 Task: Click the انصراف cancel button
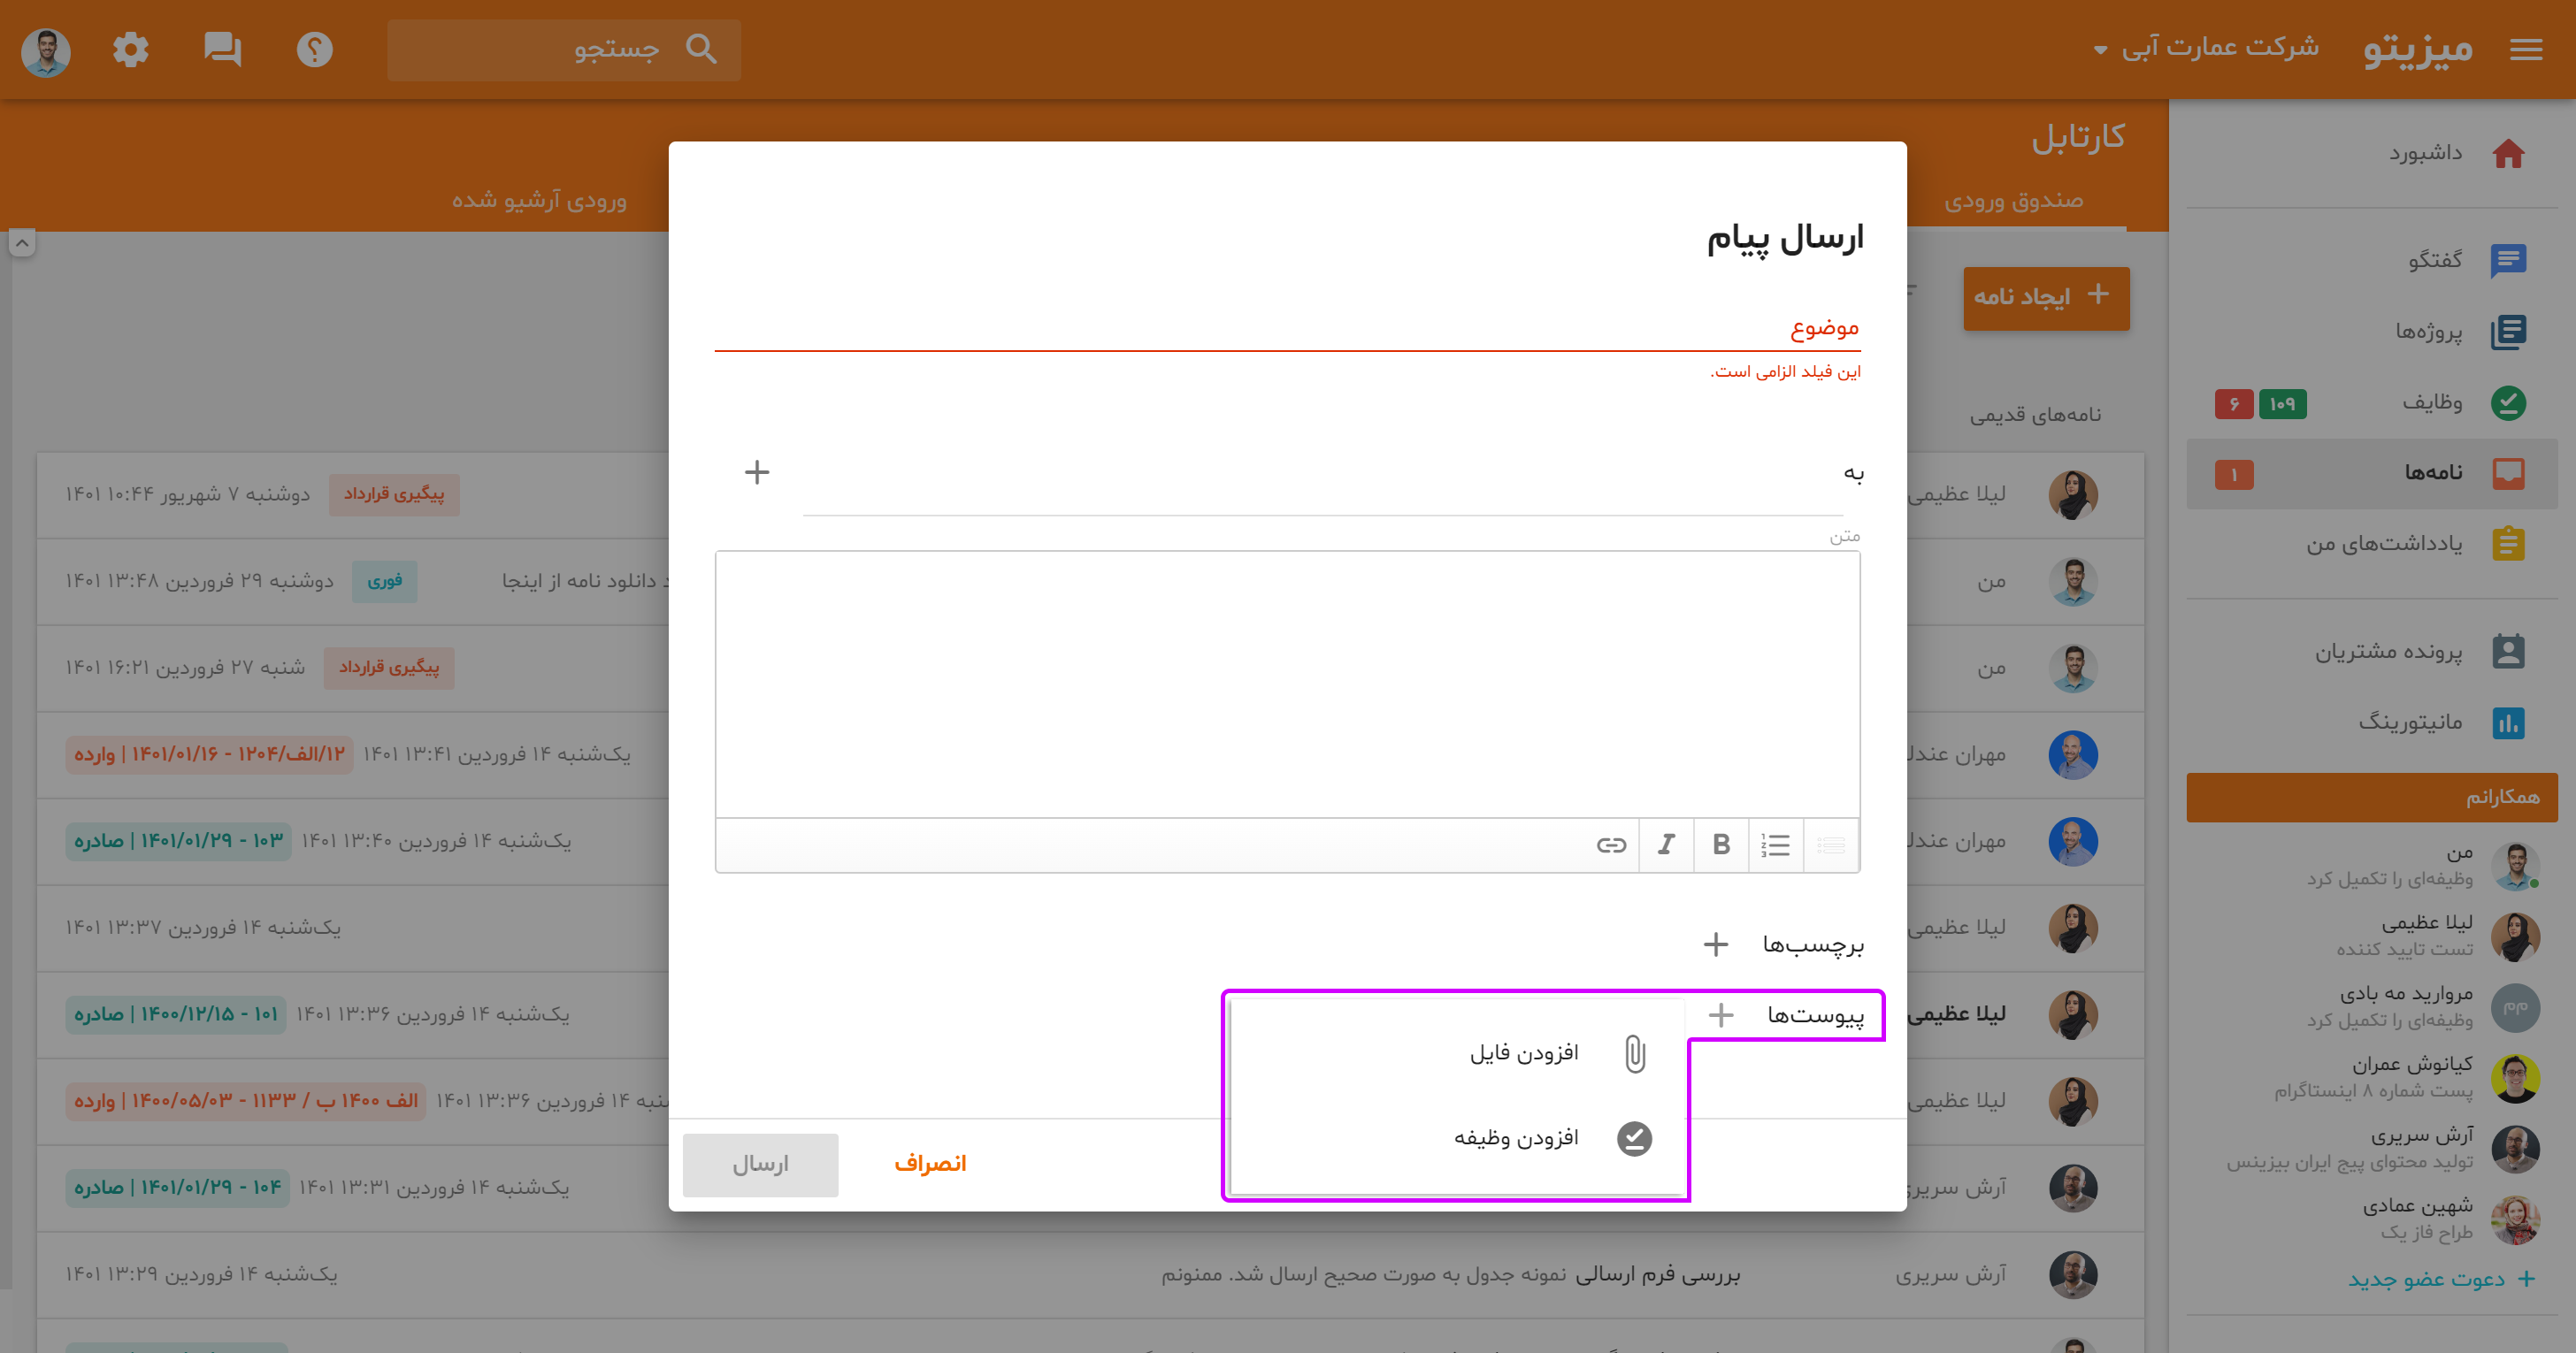(x=929, y=1164)
